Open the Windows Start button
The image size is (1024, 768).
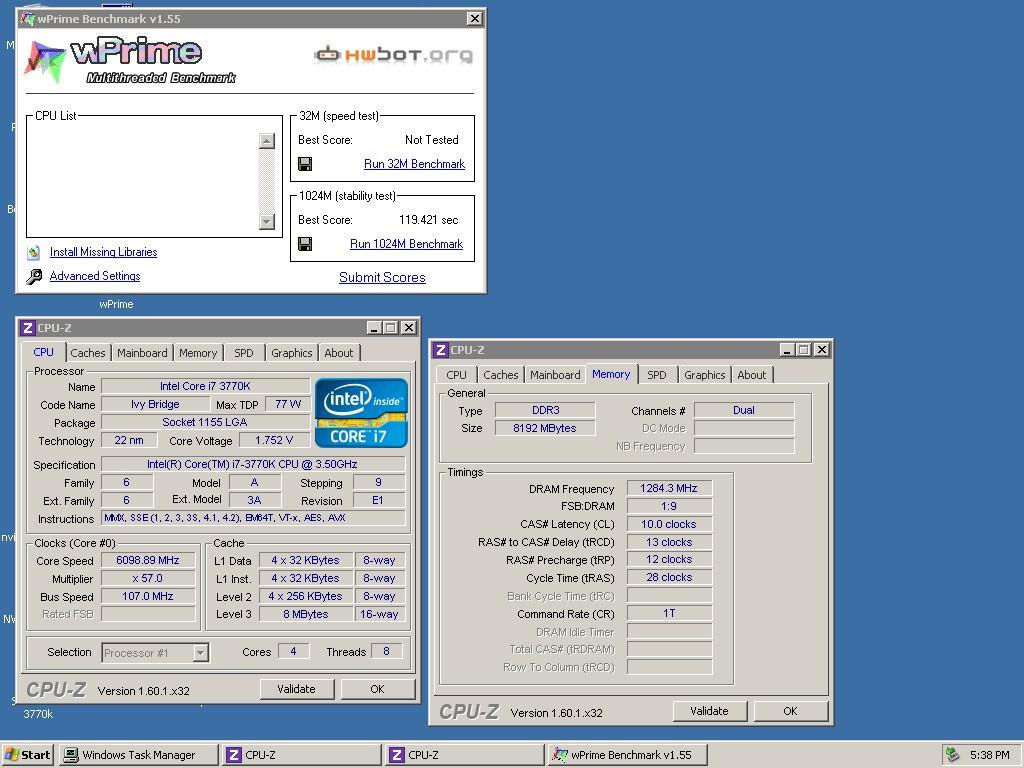(x=27, y=755)
